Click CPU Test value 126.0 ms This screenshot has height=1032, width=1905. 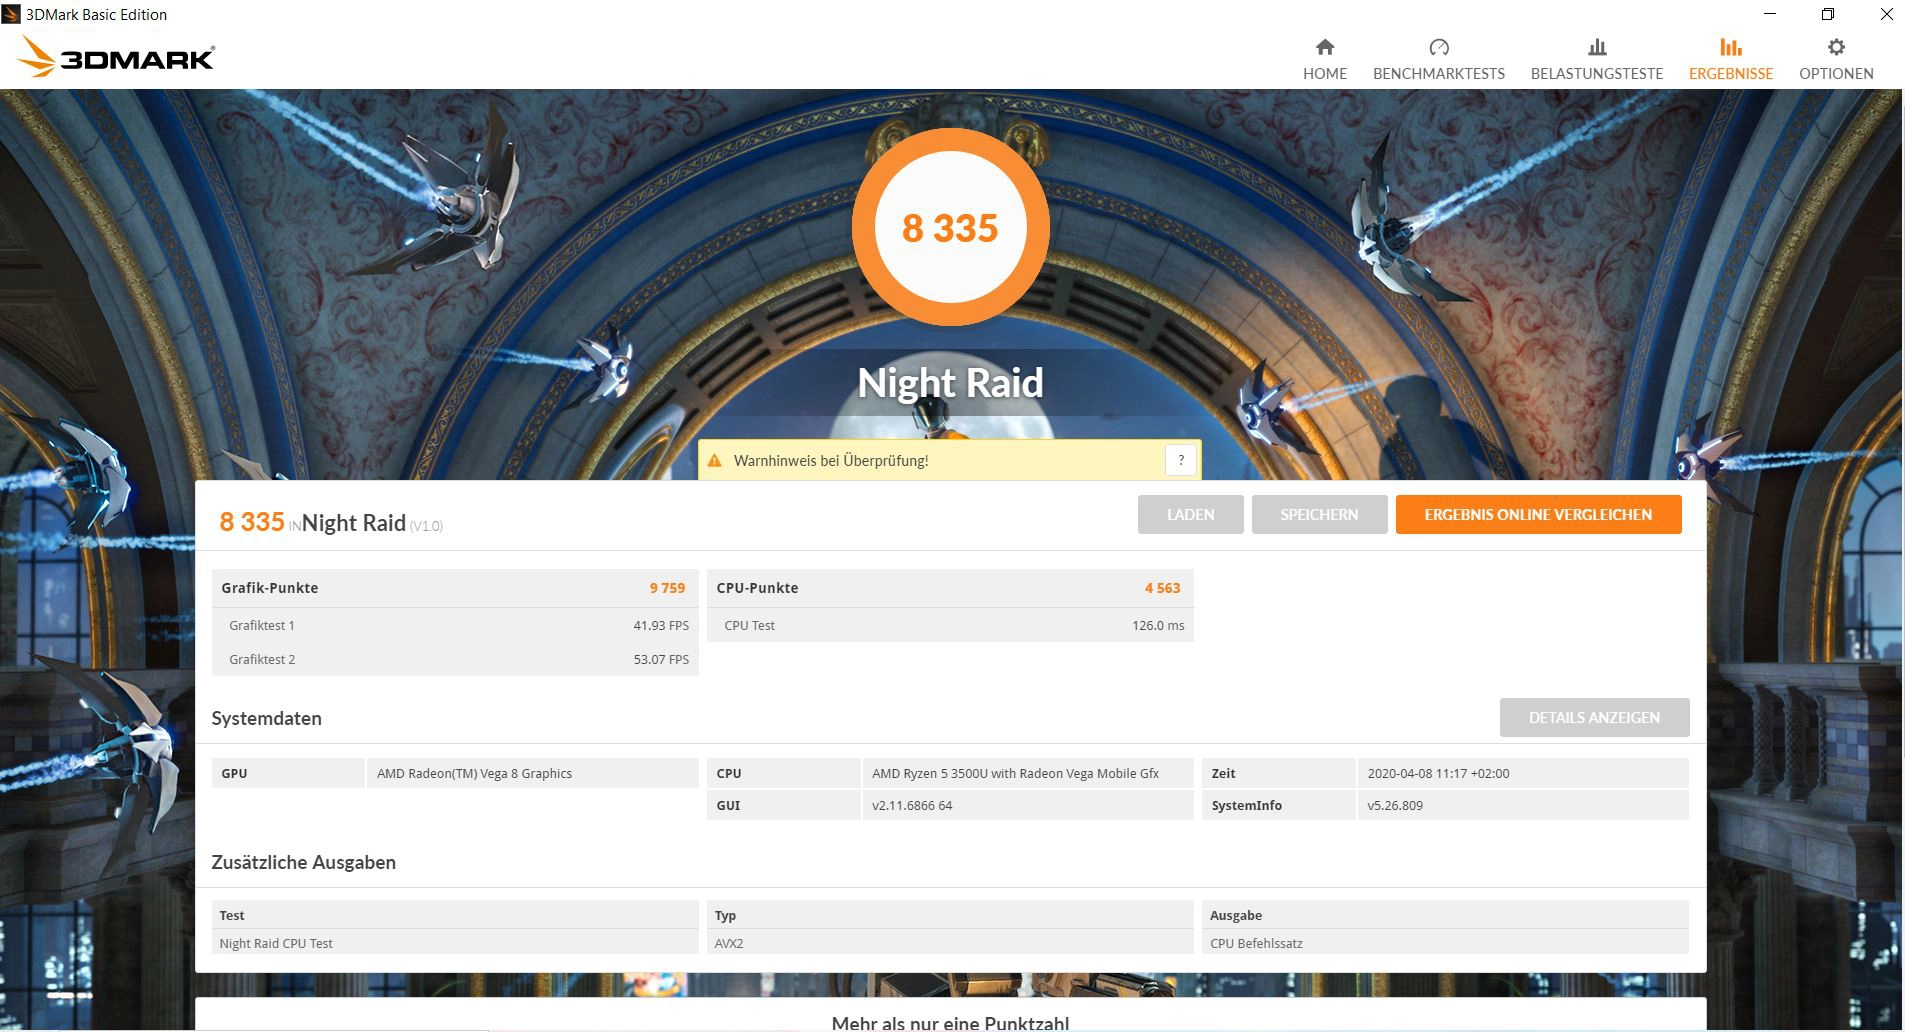click(x=1158, y=625)
